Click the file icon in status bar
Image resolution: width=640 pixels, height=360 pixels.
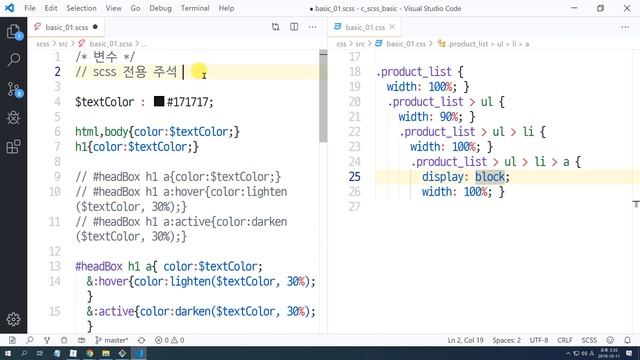tap(12, 340)
